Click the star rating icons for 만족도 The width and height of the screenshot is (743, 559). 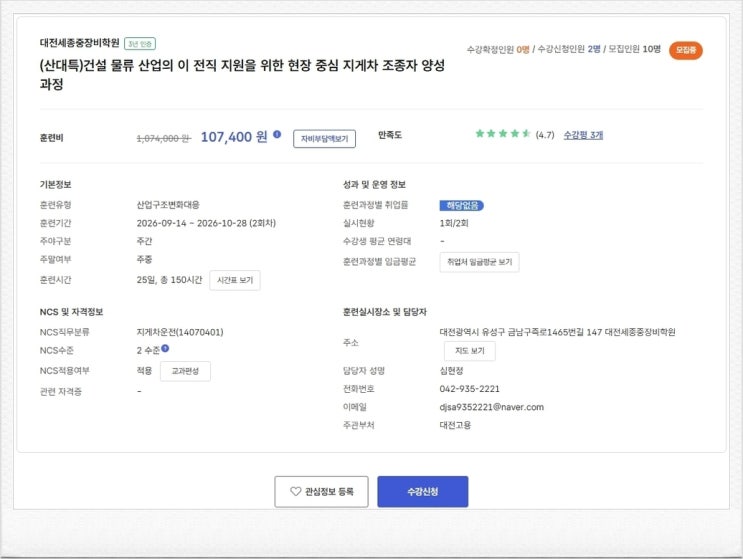503,134
